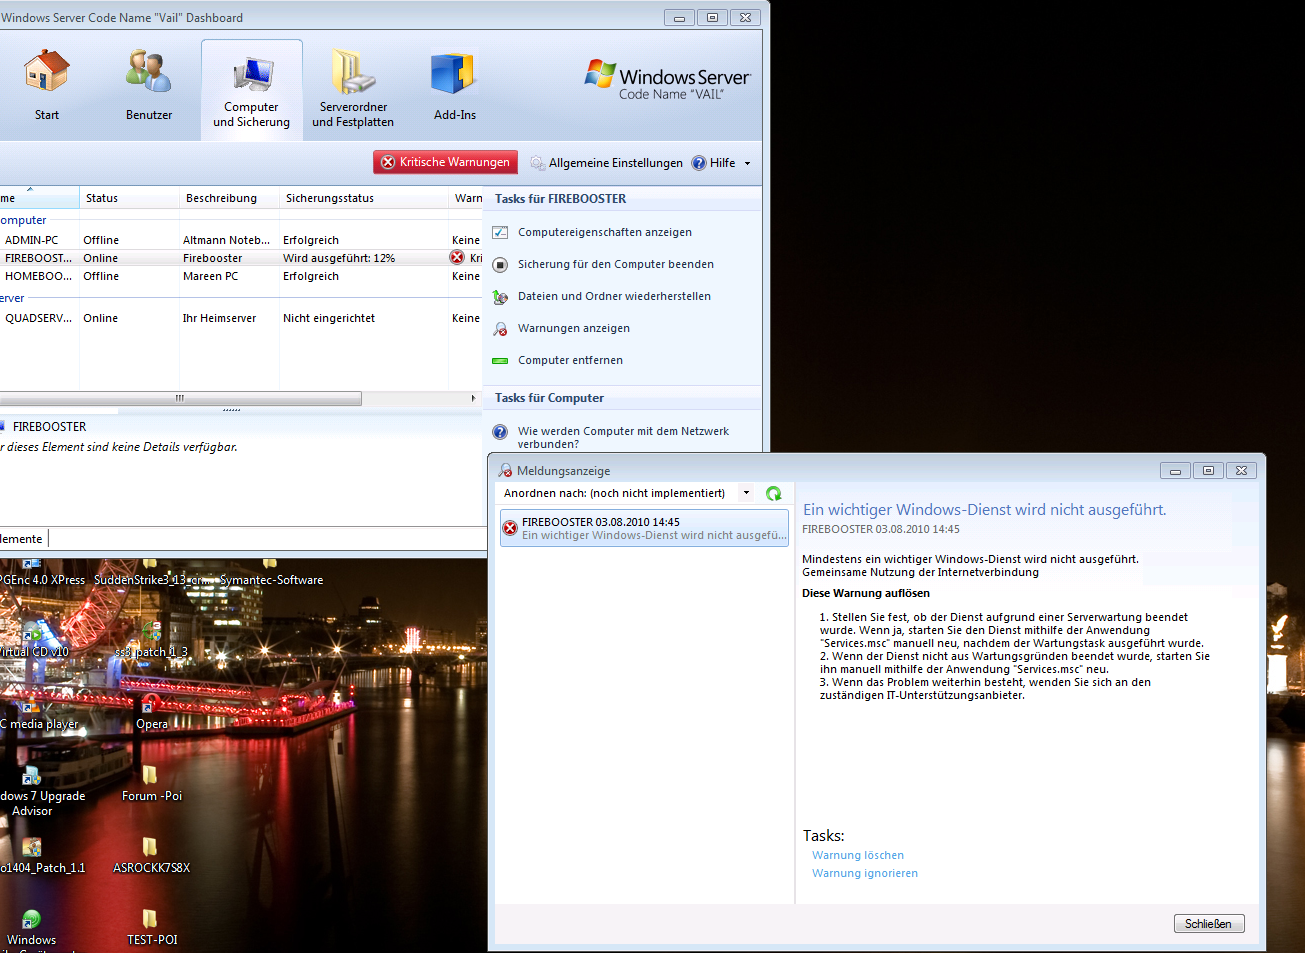Click the Sicherung beenden stop icon
The image size is (1305, 953).
[x=500, y=264]
